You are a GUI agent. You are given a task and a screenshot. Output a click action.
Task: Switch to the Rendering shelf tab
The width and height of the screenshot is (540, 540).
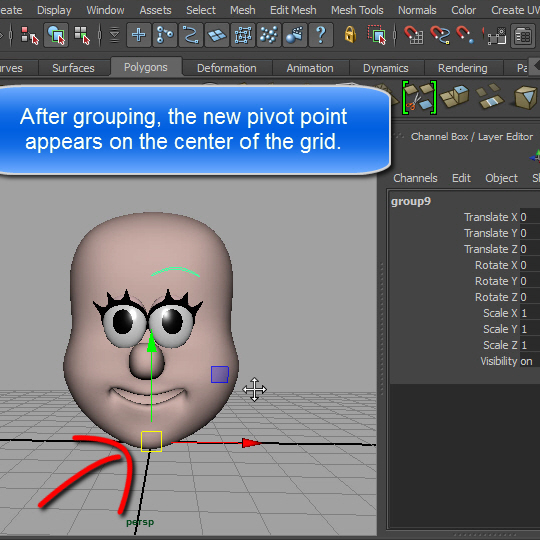[x=463, y=68]
